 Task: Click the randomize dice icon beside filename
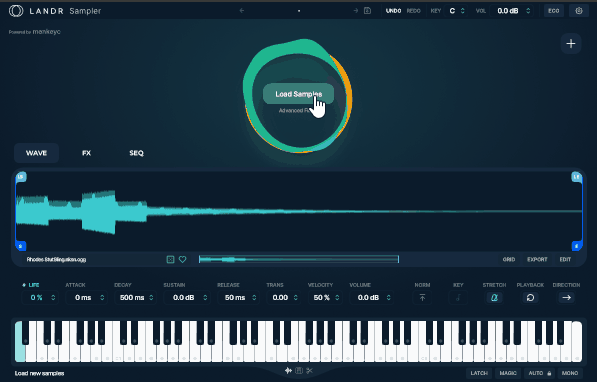[170, 259]
